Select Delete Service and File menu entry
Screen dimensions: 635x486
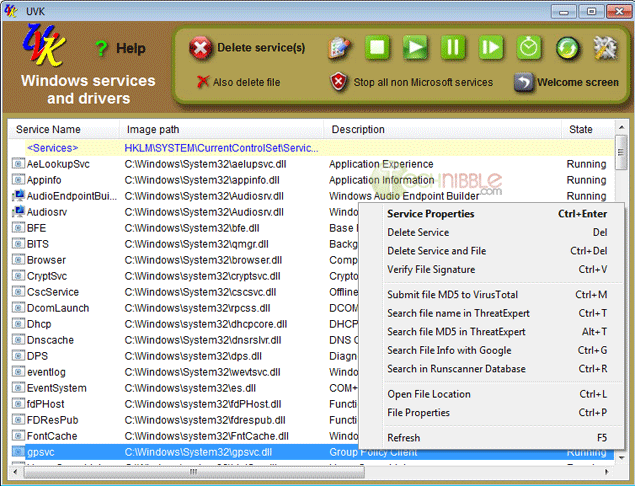point(497,251)
